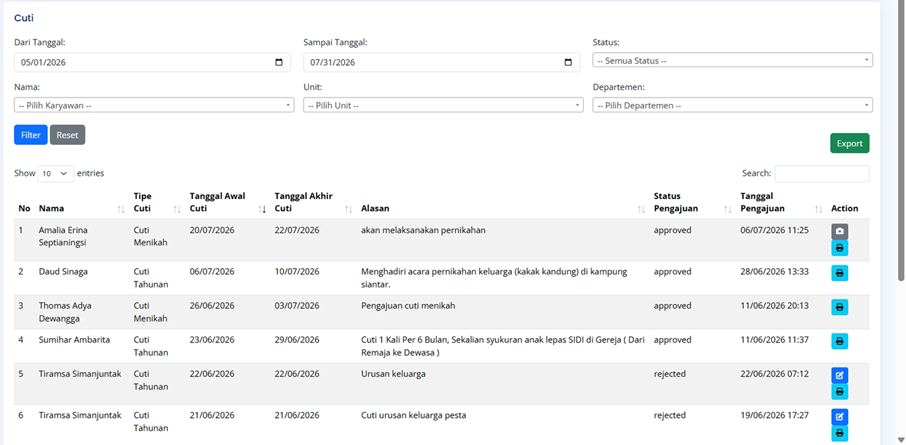906x445 pixels.
Task: Click the Filter button
Action: (31, 135)
